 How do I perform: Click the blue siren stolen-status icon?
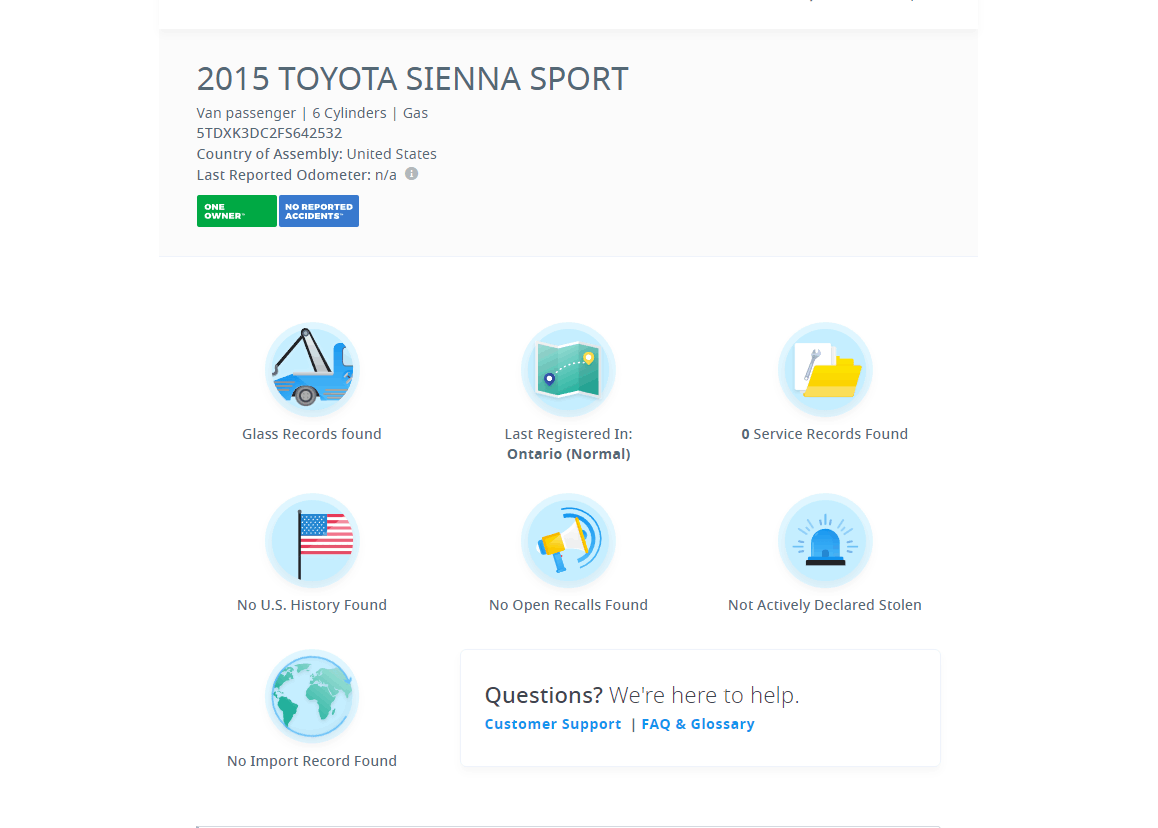(825, 540)
